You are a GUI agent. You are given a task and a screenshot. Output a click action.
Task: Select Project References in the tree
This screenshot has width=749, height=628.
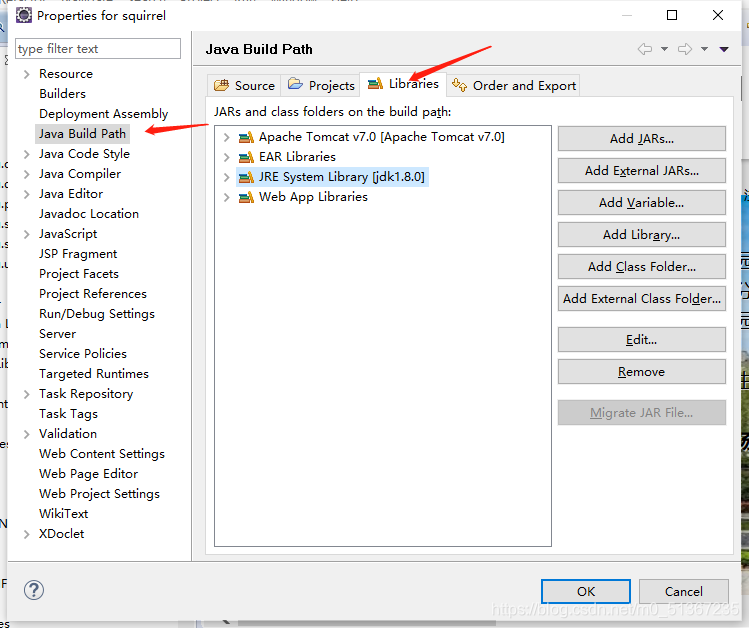point(93,294)
